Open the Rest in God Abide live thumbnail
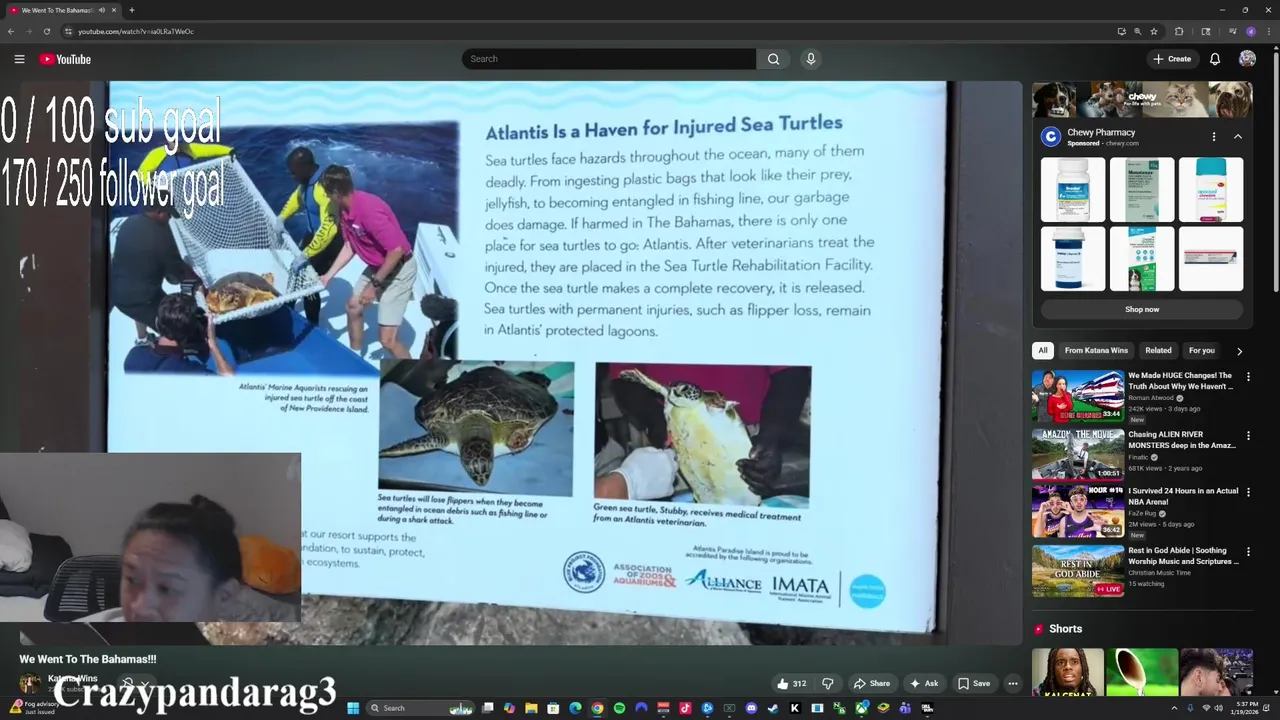 click(x=1078, y=570)
